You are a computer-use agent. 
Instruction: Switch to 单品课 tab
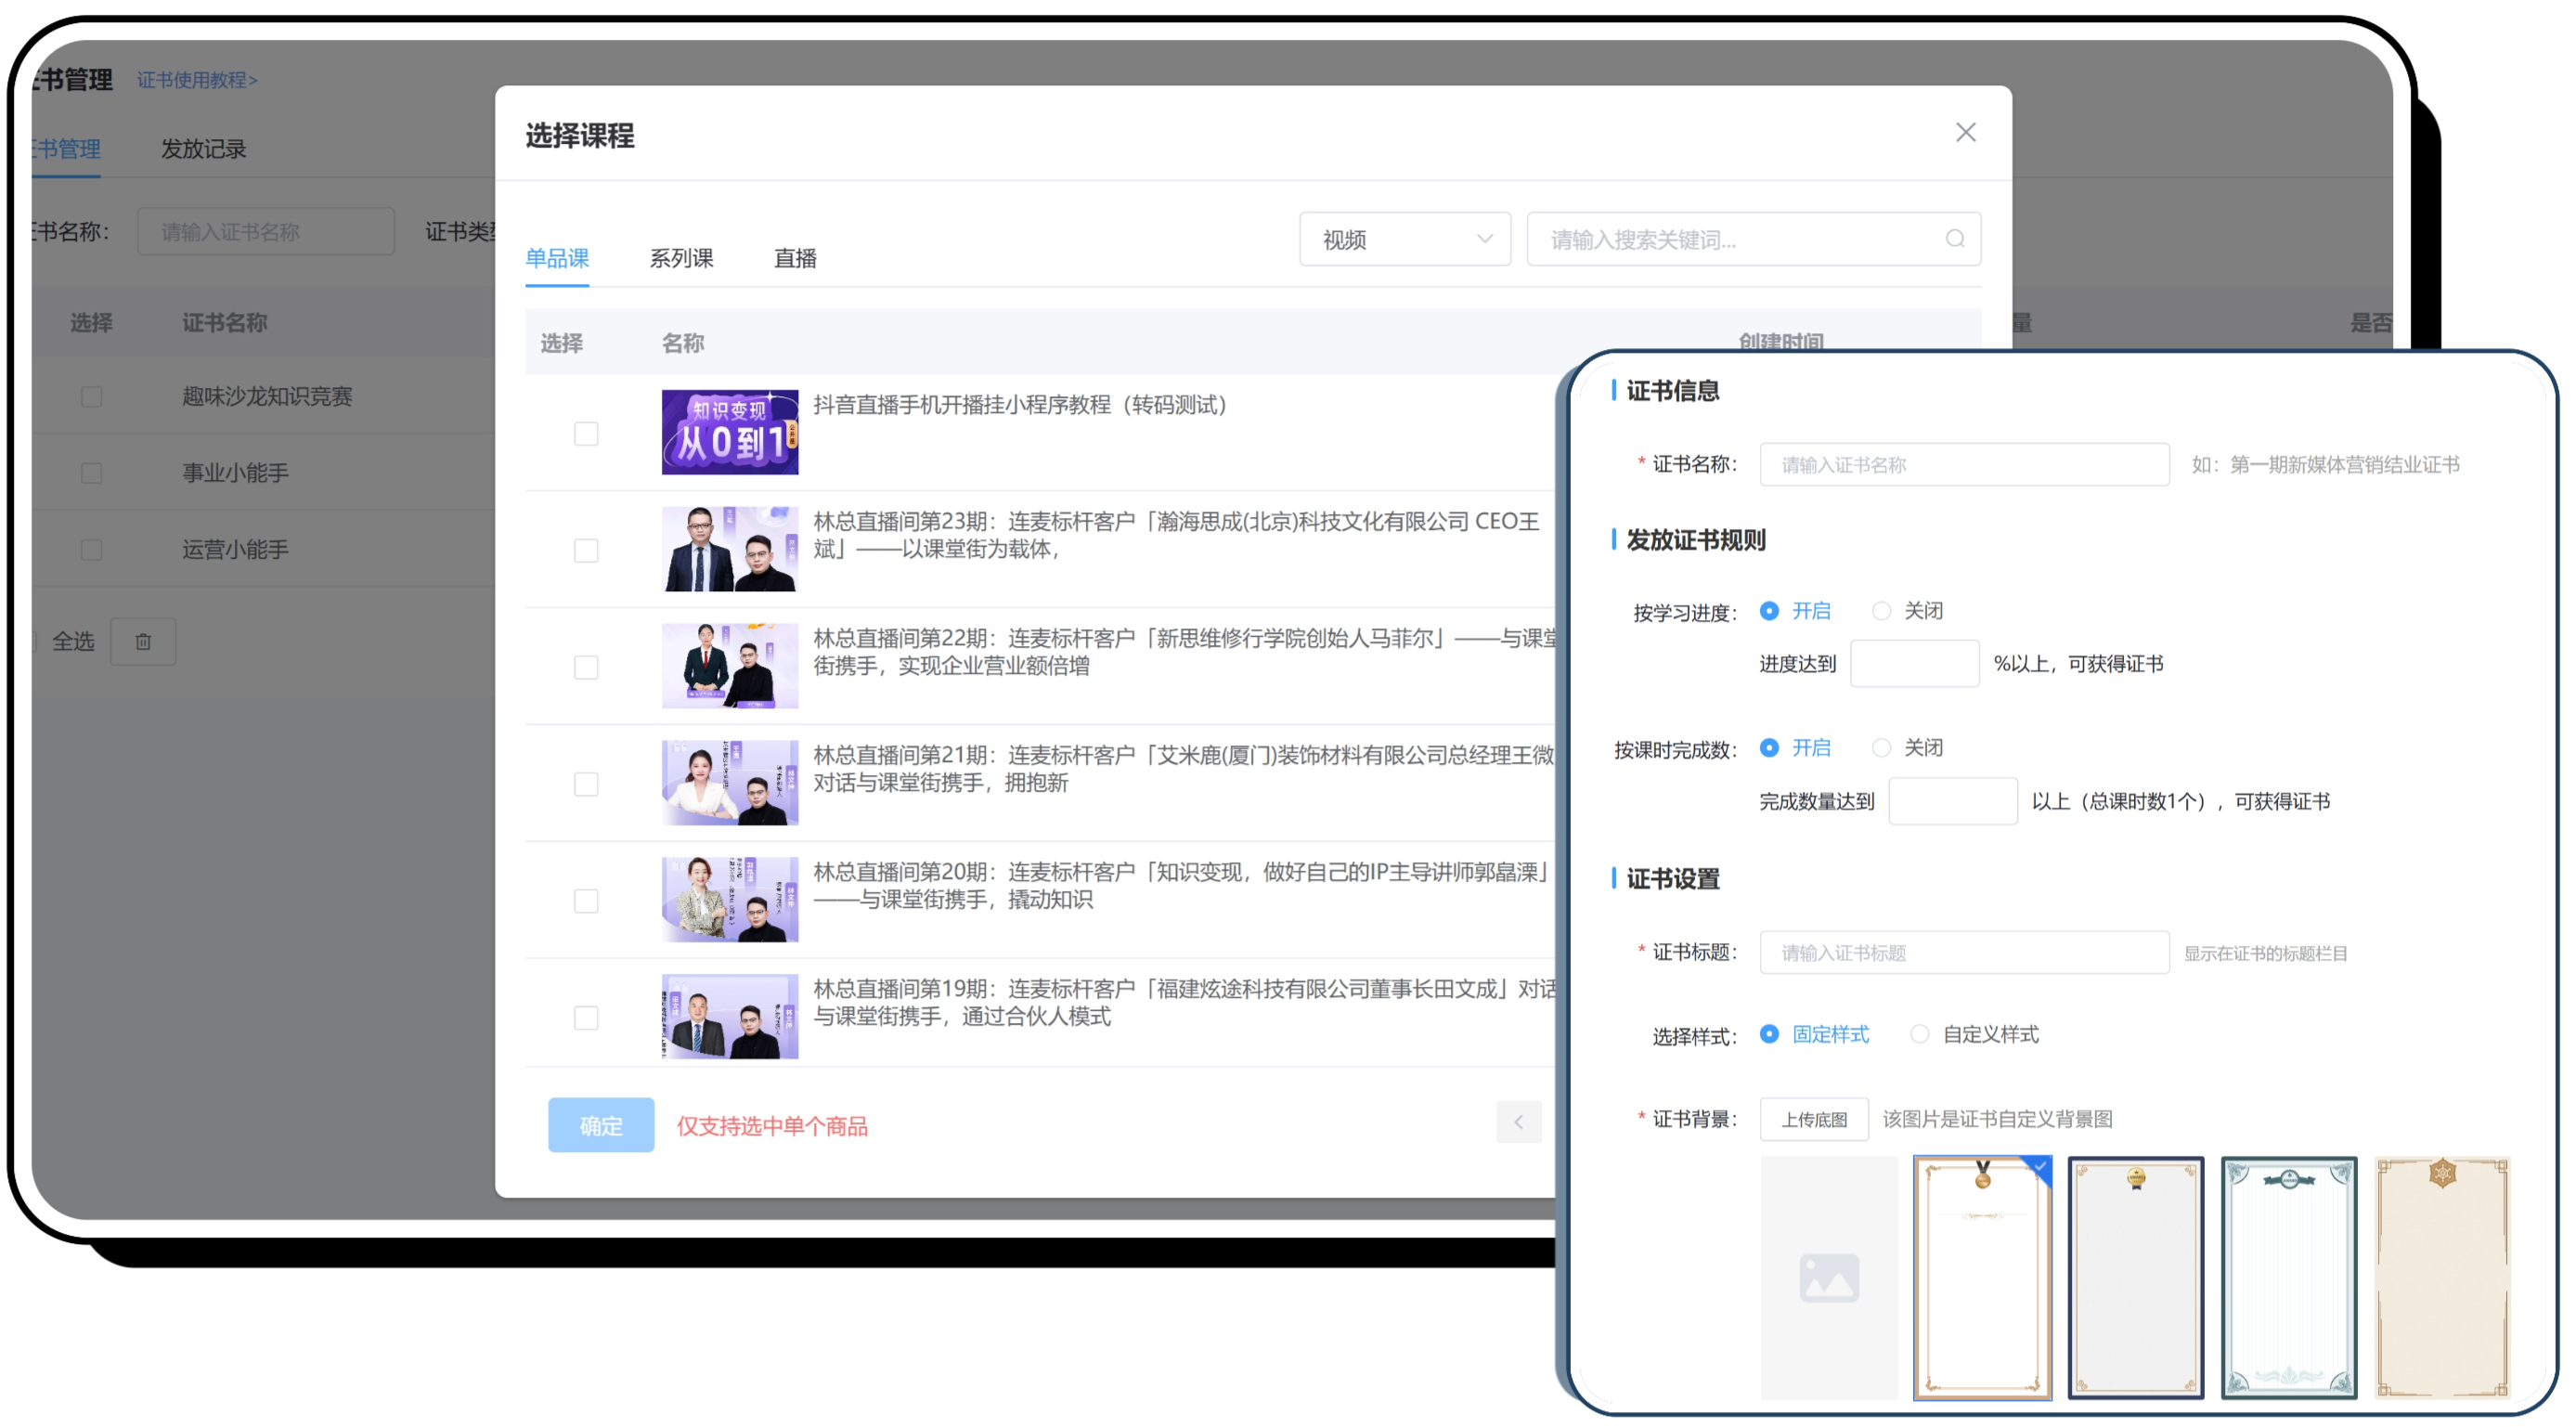(x=557, y=258)
